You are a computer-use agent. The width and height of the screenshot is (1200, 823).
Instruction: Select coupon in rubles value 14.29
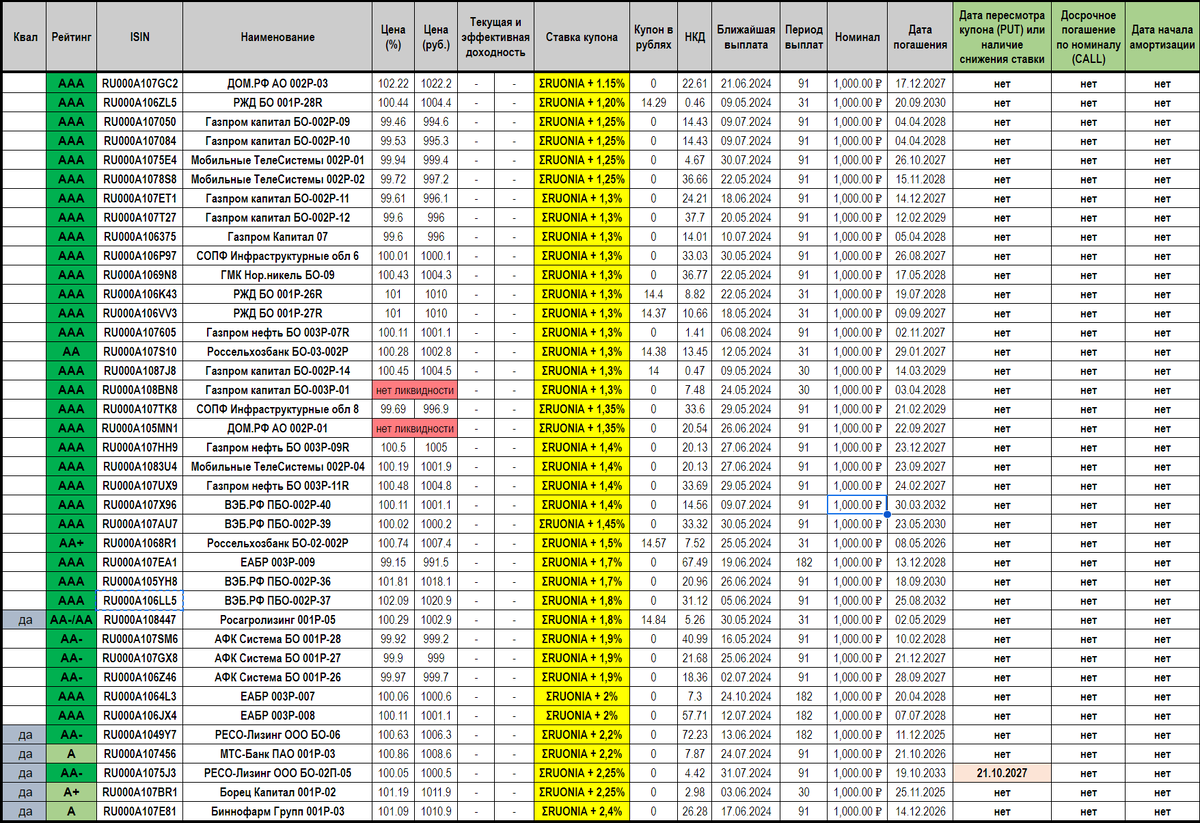point(653,102)
